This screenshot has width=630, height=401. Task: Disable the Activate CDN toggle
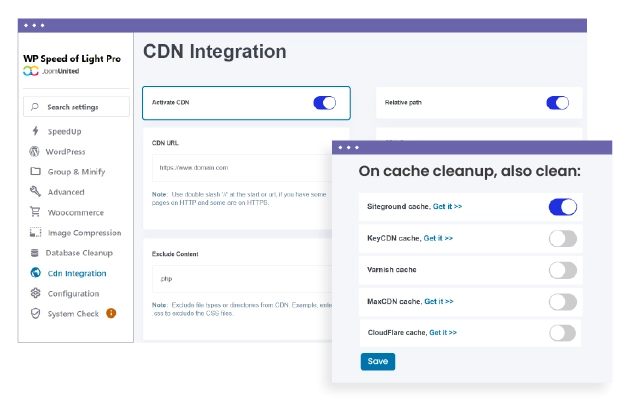click(x=325, y=103)
